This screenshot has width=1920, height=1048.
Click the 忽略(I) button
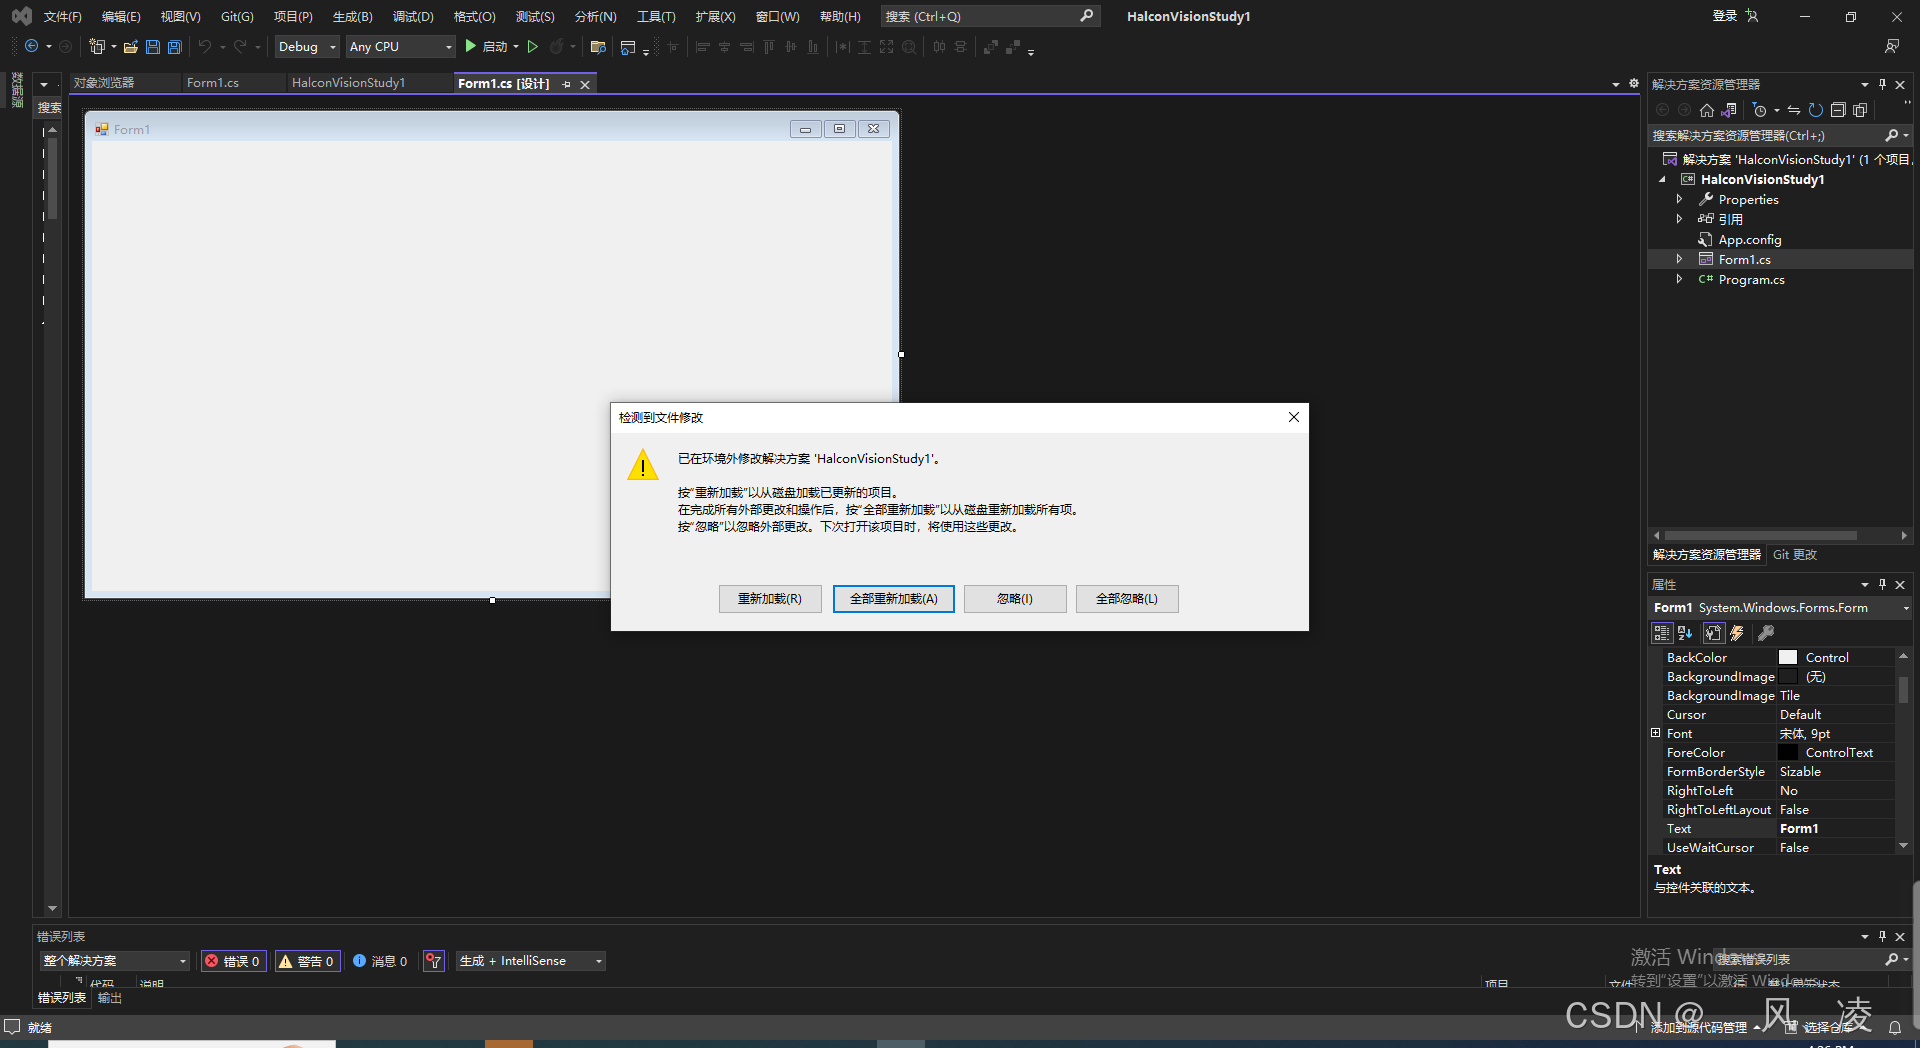point(1015,599)
